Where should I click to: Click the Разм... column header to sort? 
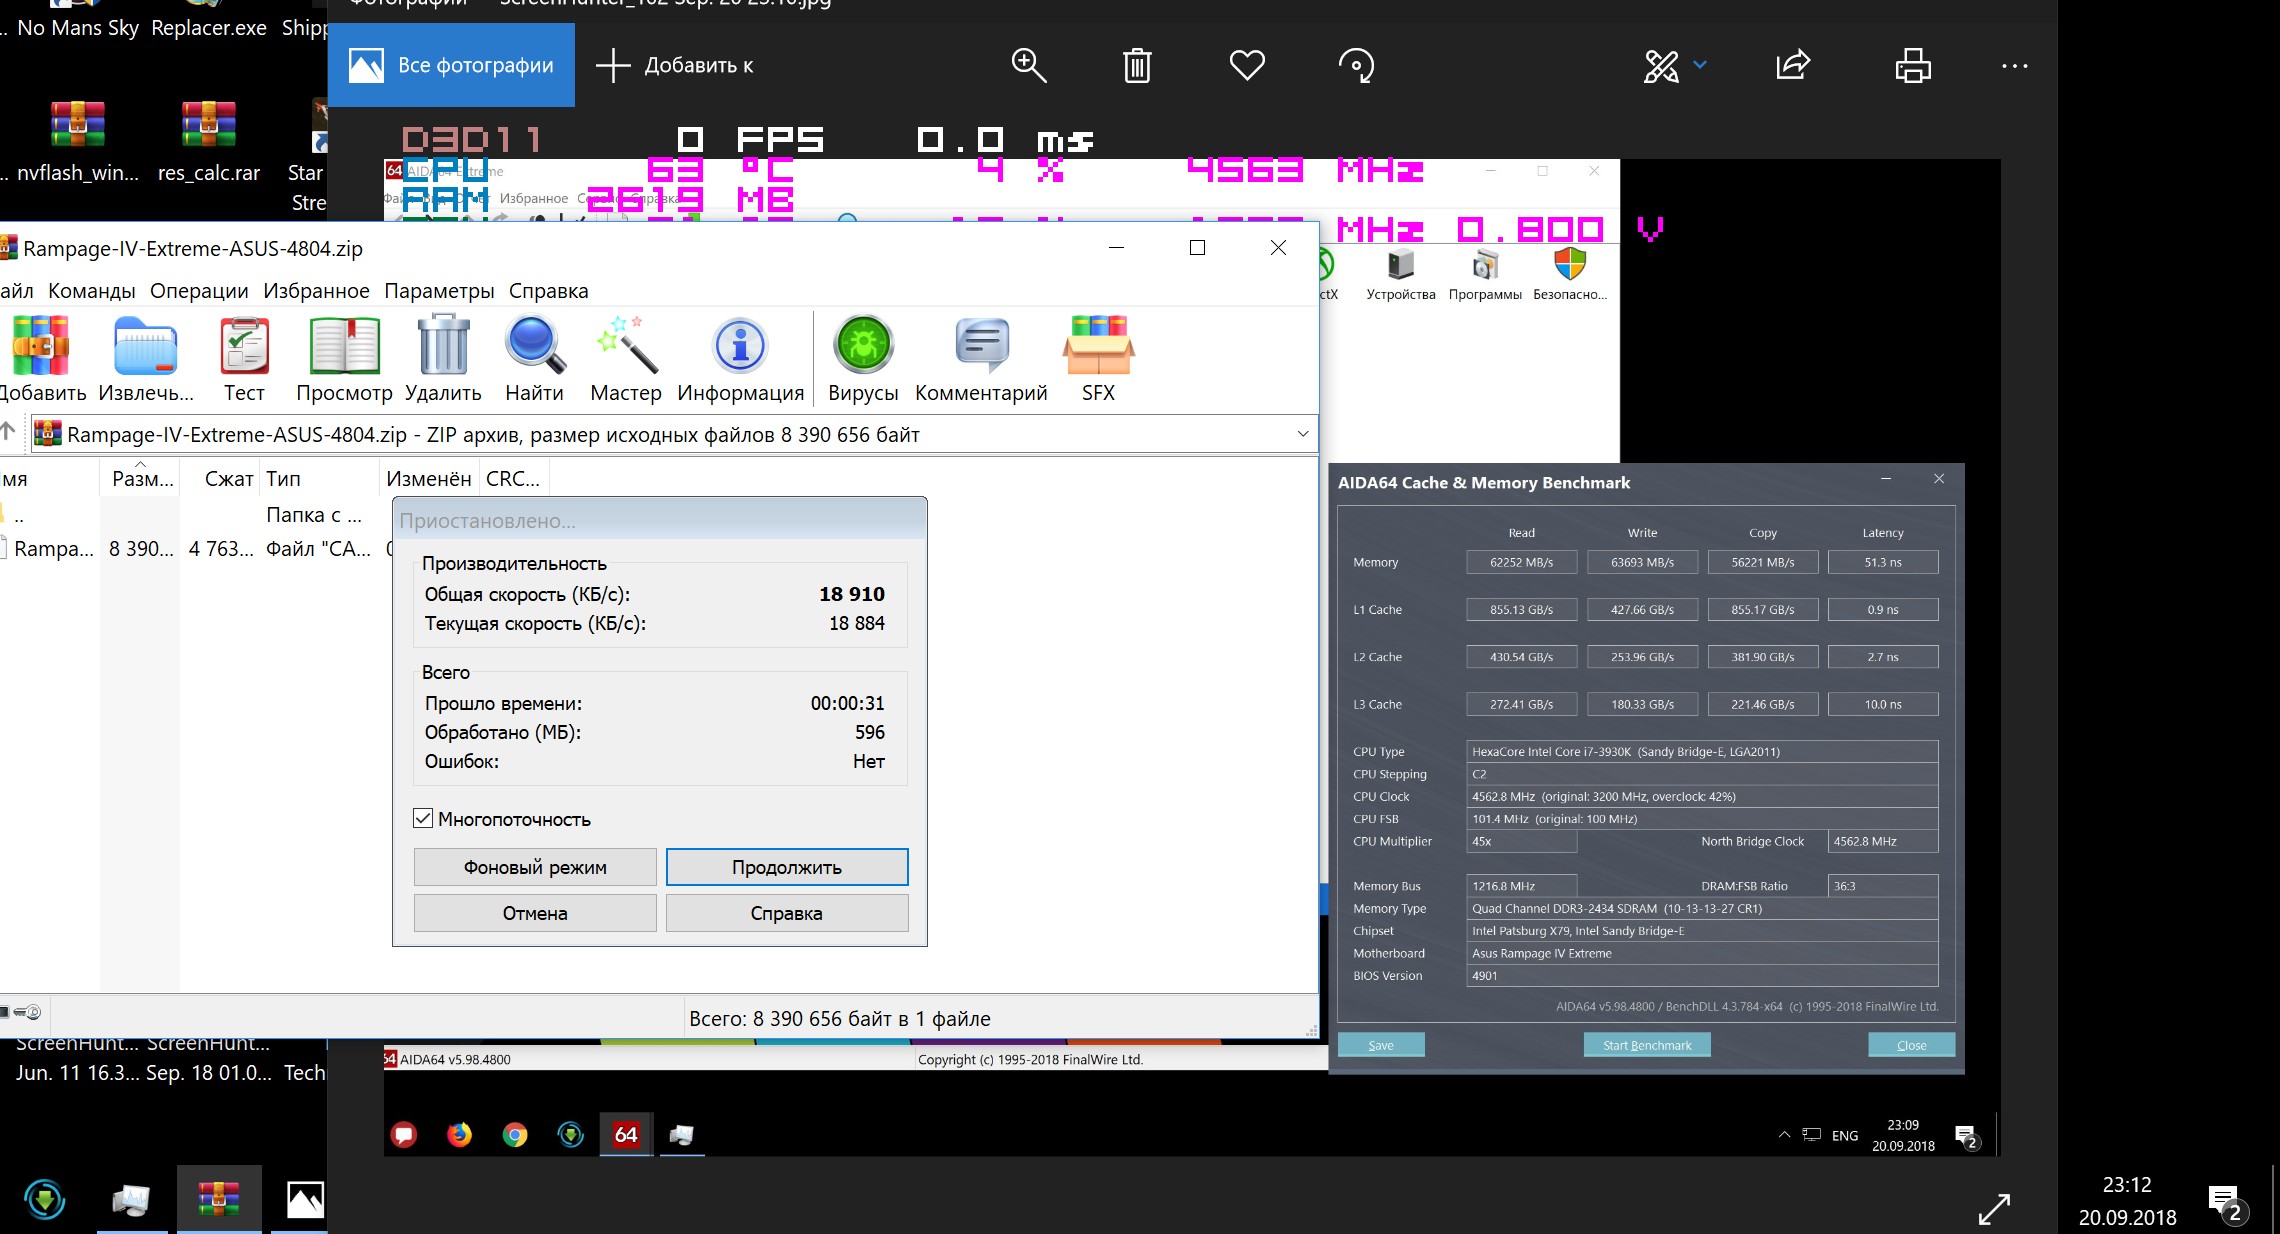(x=142, y=479)
